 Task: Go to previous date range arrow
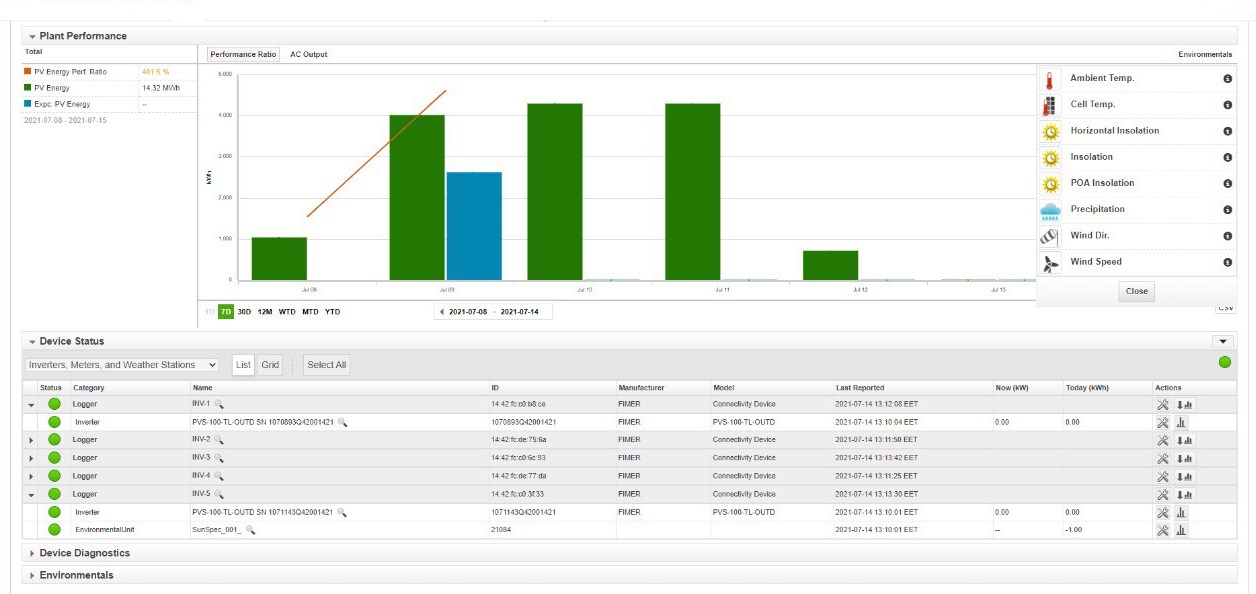[442, 312]
